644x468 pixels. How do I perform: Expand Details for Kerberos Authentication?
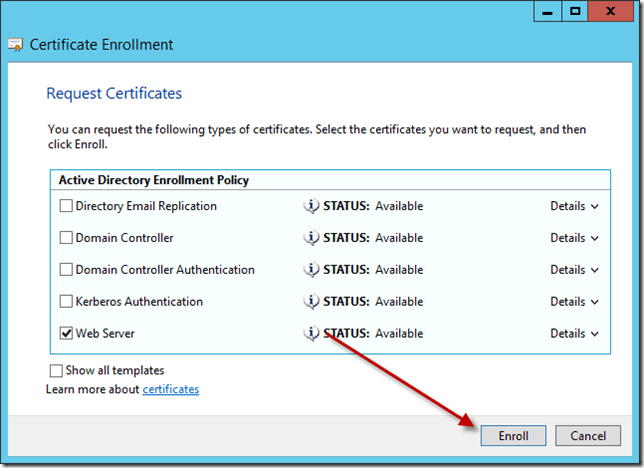click(574, 302)
